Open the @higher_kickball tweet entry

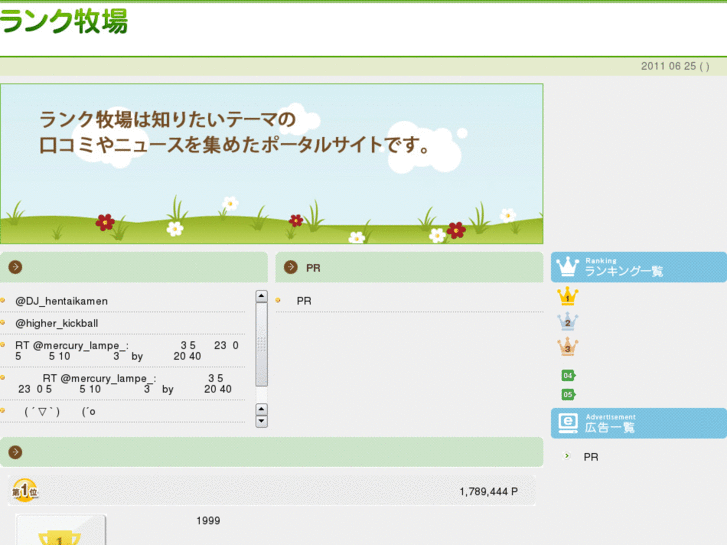pyautogui.click(x=57, y=323)
